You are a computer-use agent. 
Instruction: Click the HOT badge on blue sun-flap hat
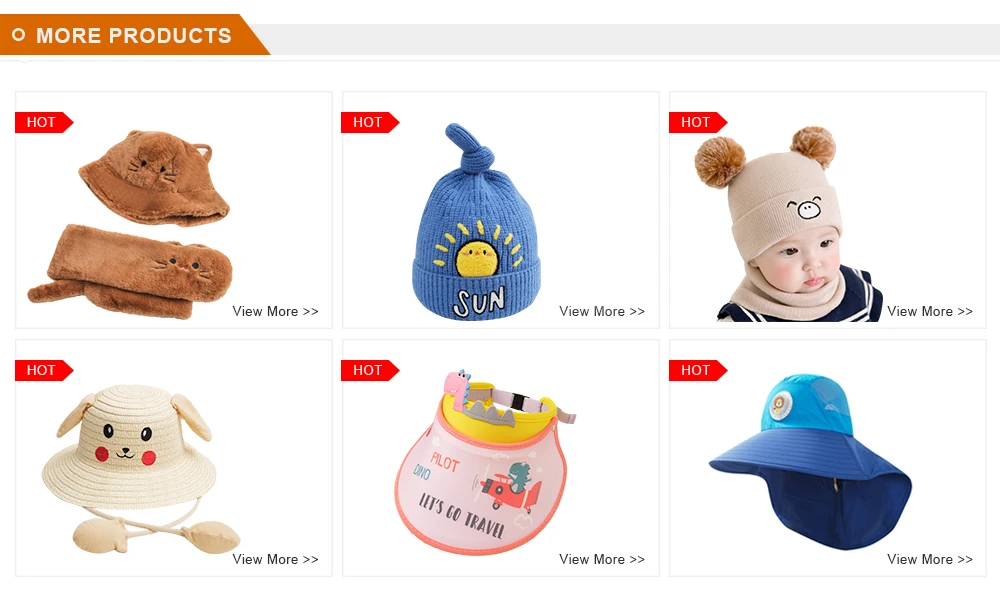coord(698,371)
